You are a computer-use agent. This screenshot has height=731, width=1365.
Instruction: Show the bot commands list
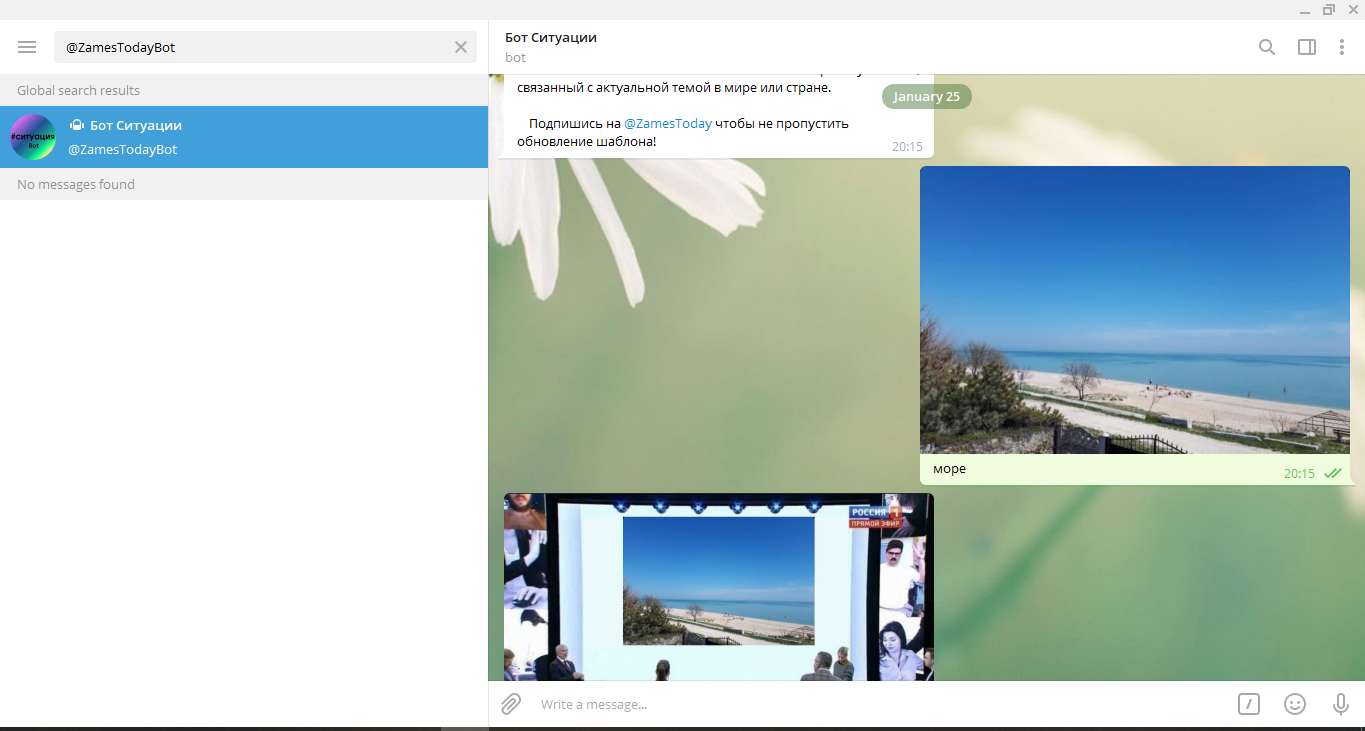(1249, 704)
